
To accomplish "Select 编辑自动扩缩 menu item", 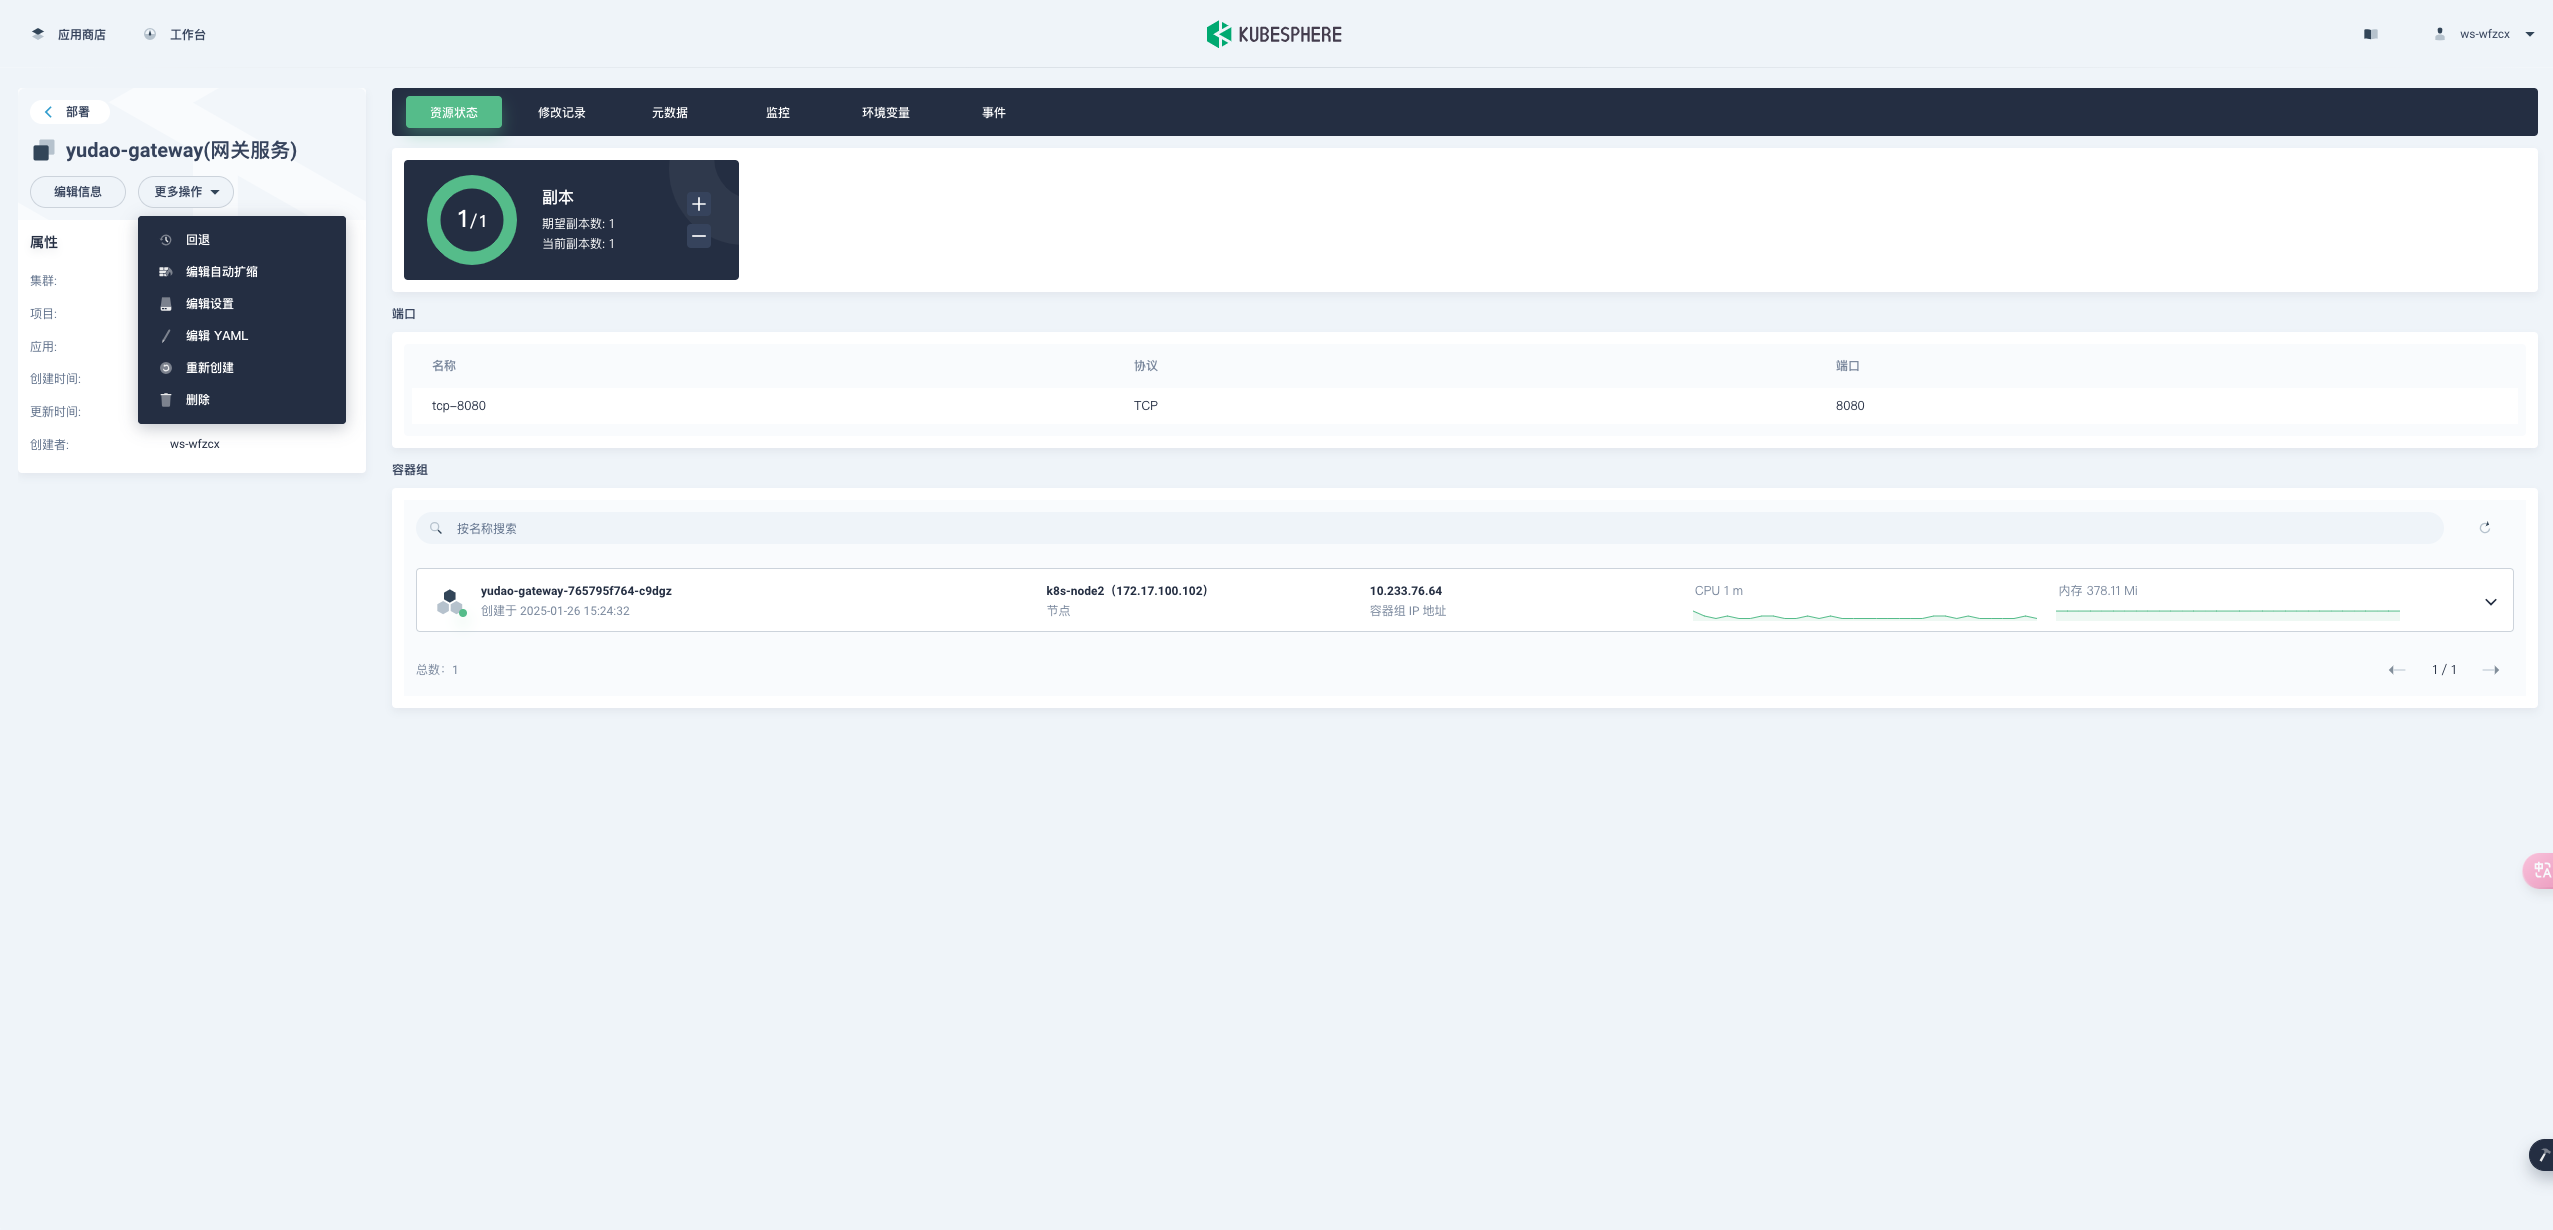I will [242, 272].
